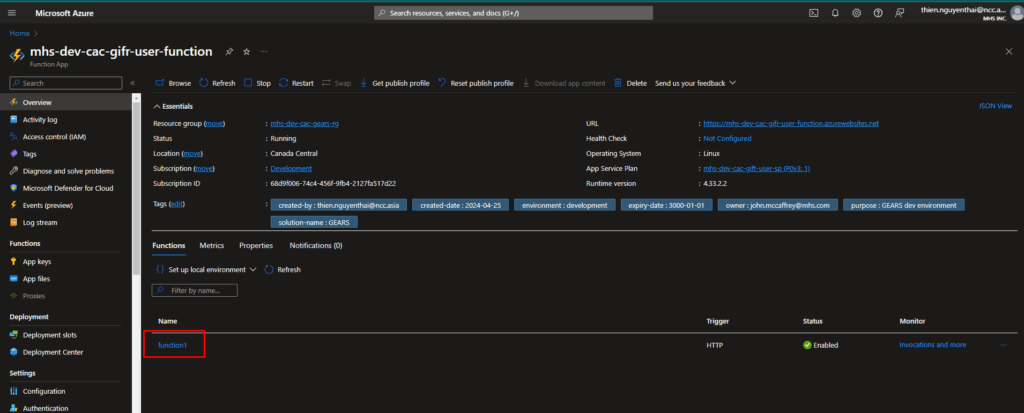Pin the function app to dashboard
Screen dimensions: 1024x413
(x=229, y=52)
